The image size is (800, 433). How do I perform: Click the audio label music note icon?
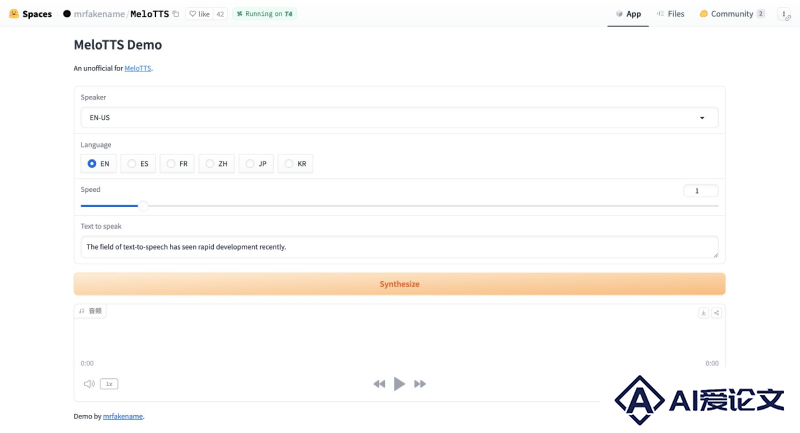(82, 311)
